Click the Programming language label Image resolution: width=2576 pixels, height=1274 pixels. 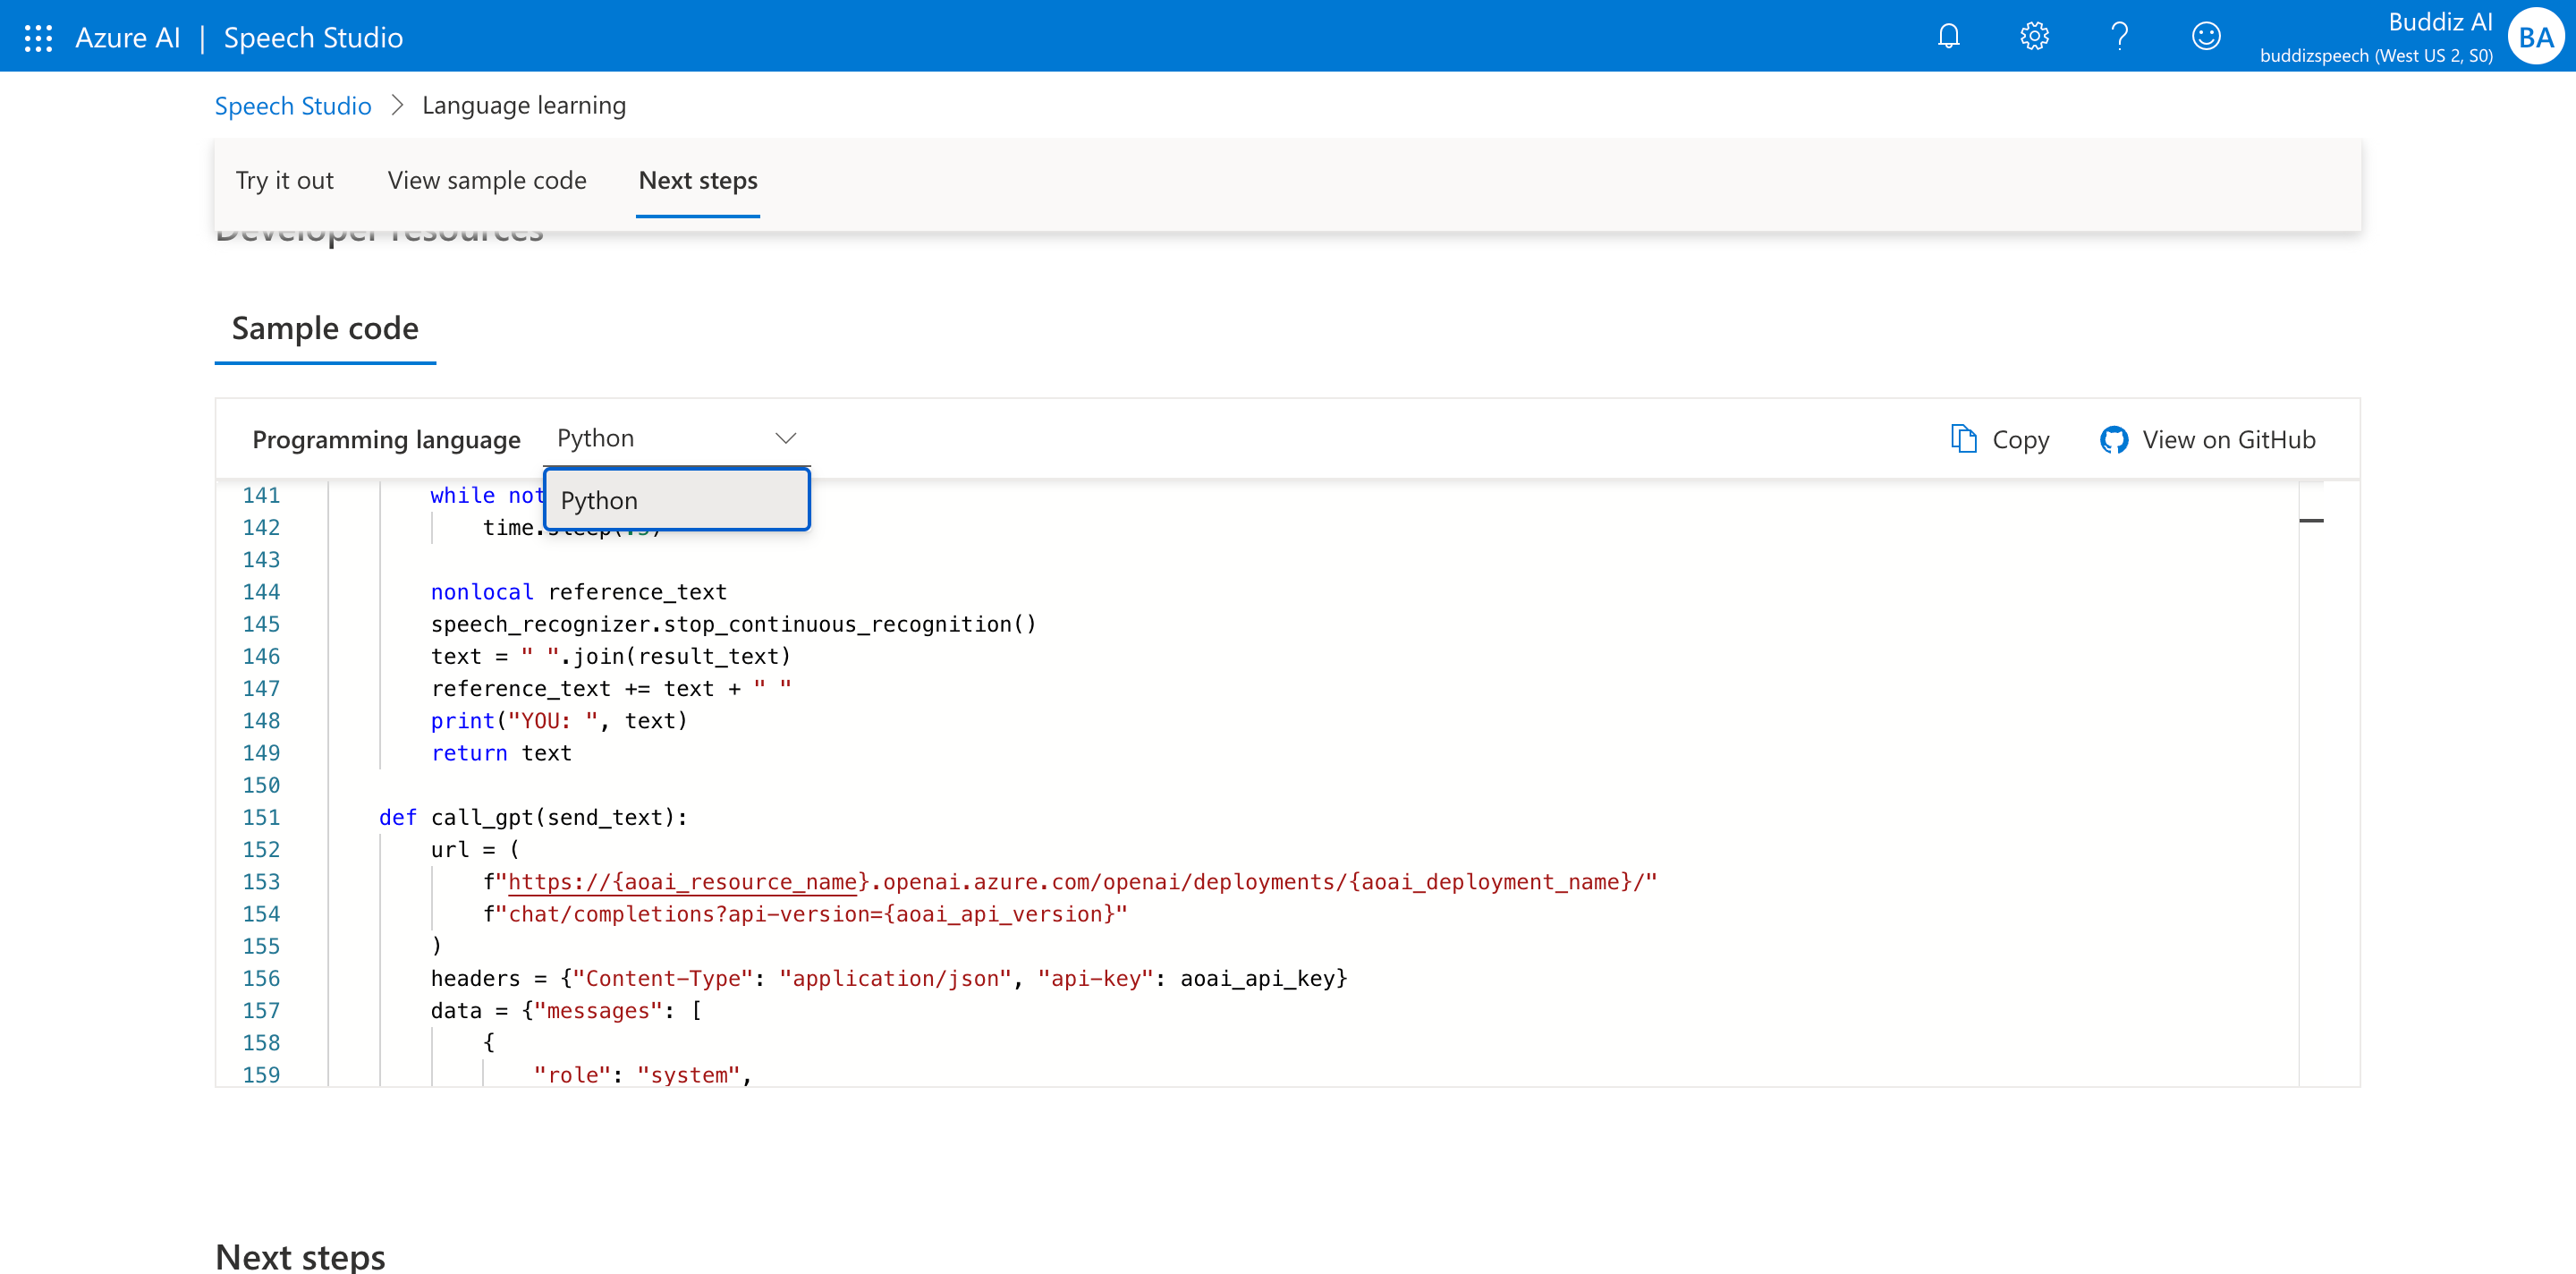(x=386, y=439)
